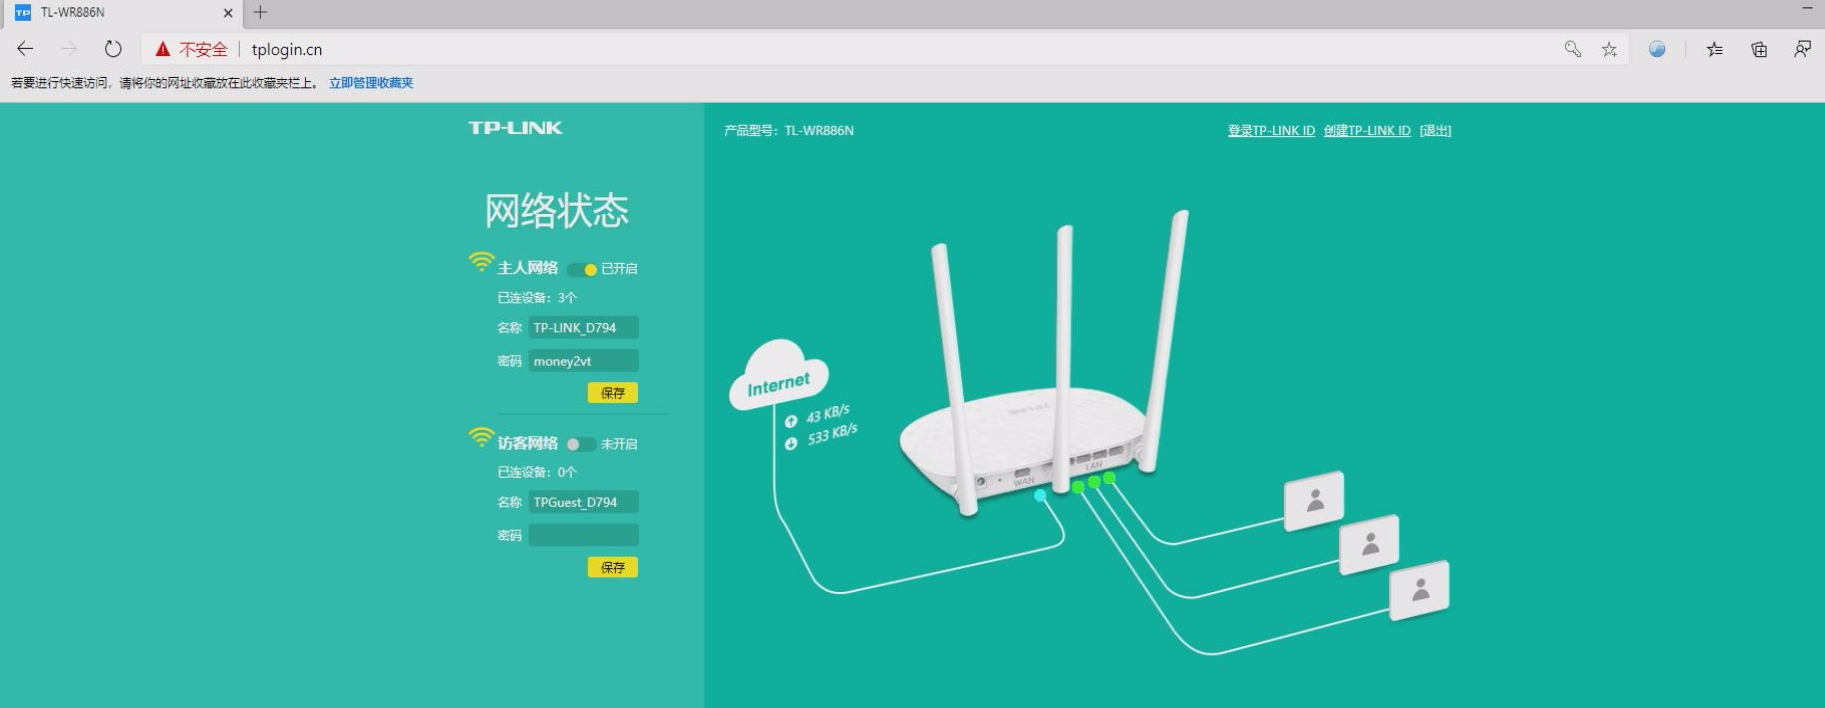This screenshot has height=708, width=1825.
Task: Click the 登录TP-LINK ID link
Action: click(1271, 131)
